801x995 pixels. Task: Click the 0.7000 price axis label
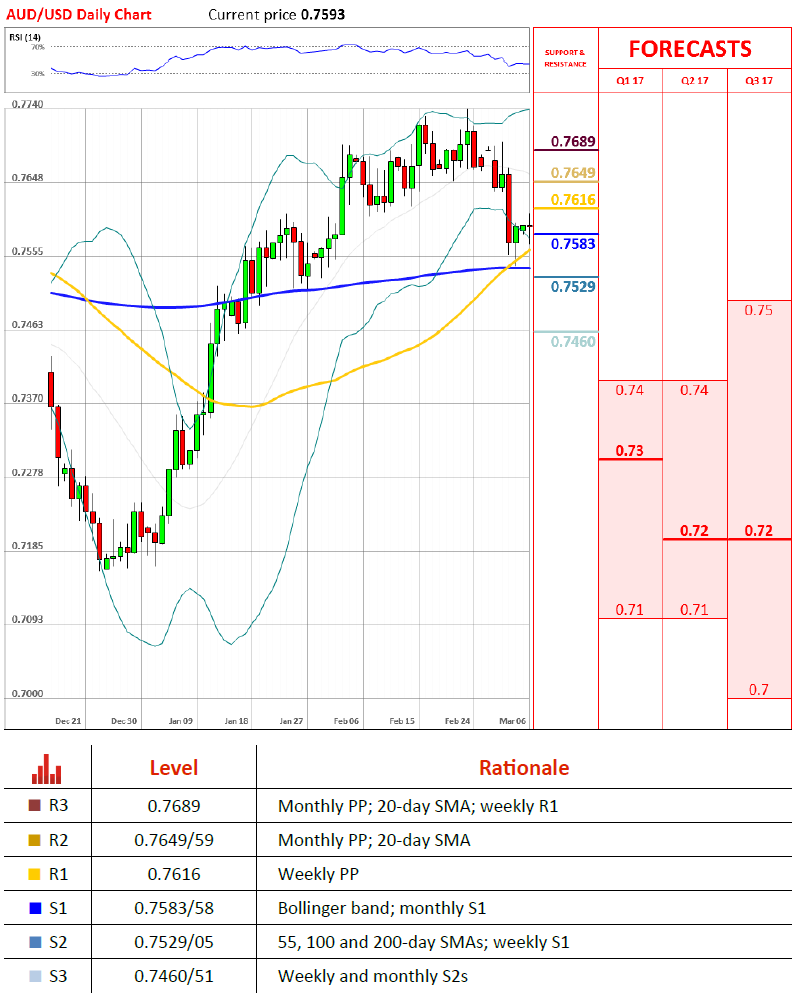[27, 693]
